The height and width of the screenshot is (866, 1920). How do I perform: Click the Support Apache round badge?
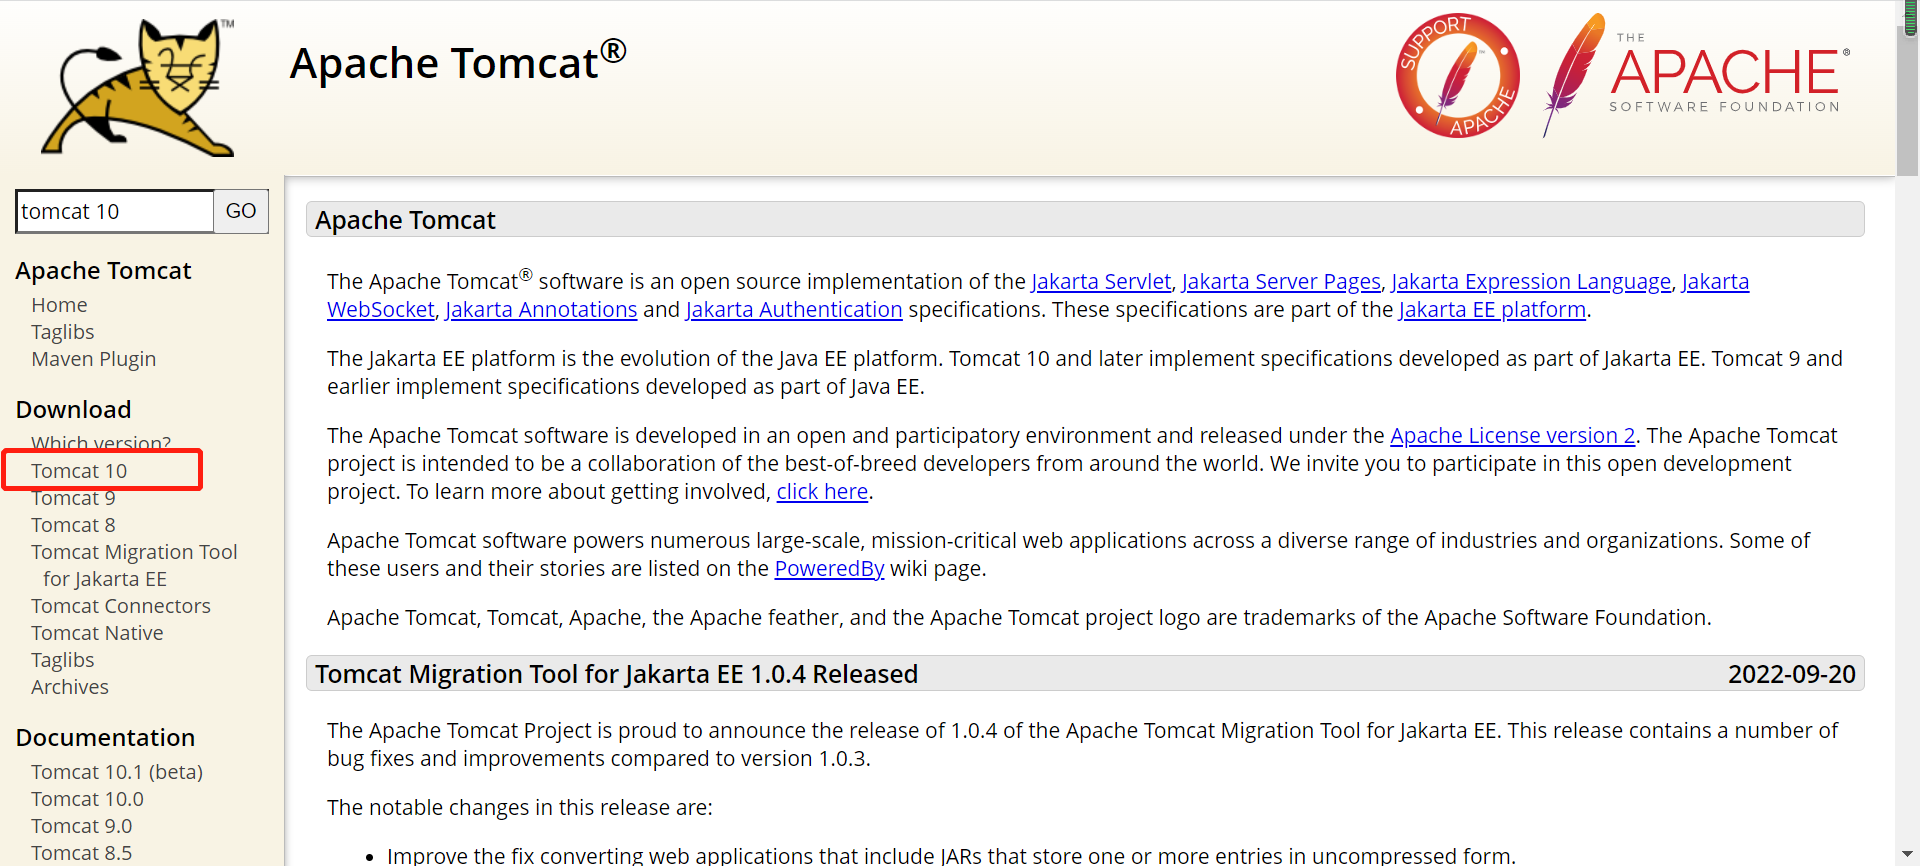click(1457, 76)
